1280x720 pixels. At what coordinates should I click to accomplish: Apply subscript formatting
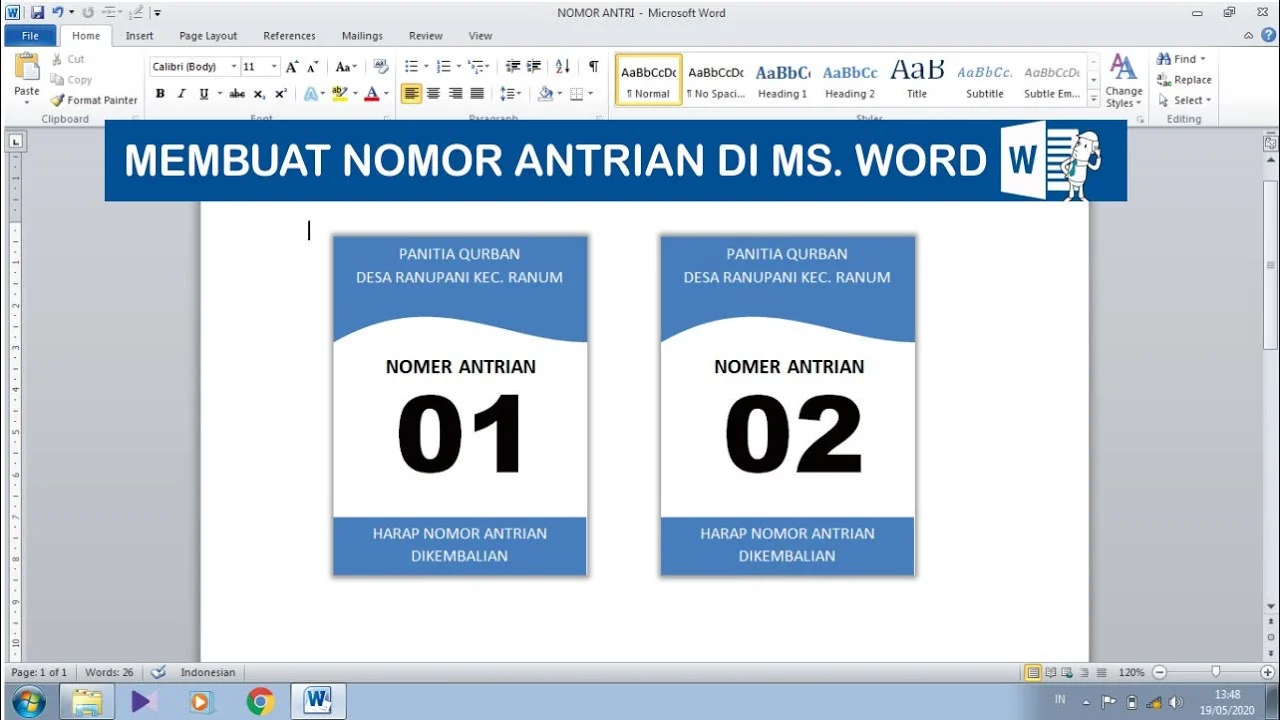click(259, 94)
